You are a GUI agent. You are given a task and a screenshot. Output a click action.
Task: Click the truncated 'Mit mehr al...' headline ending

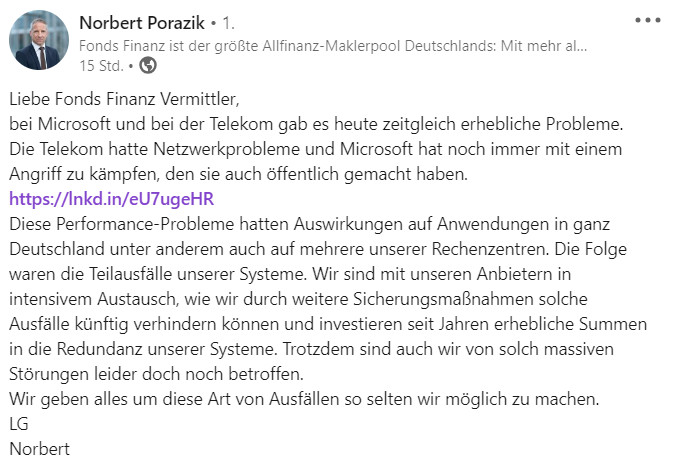tap(544, 46)
